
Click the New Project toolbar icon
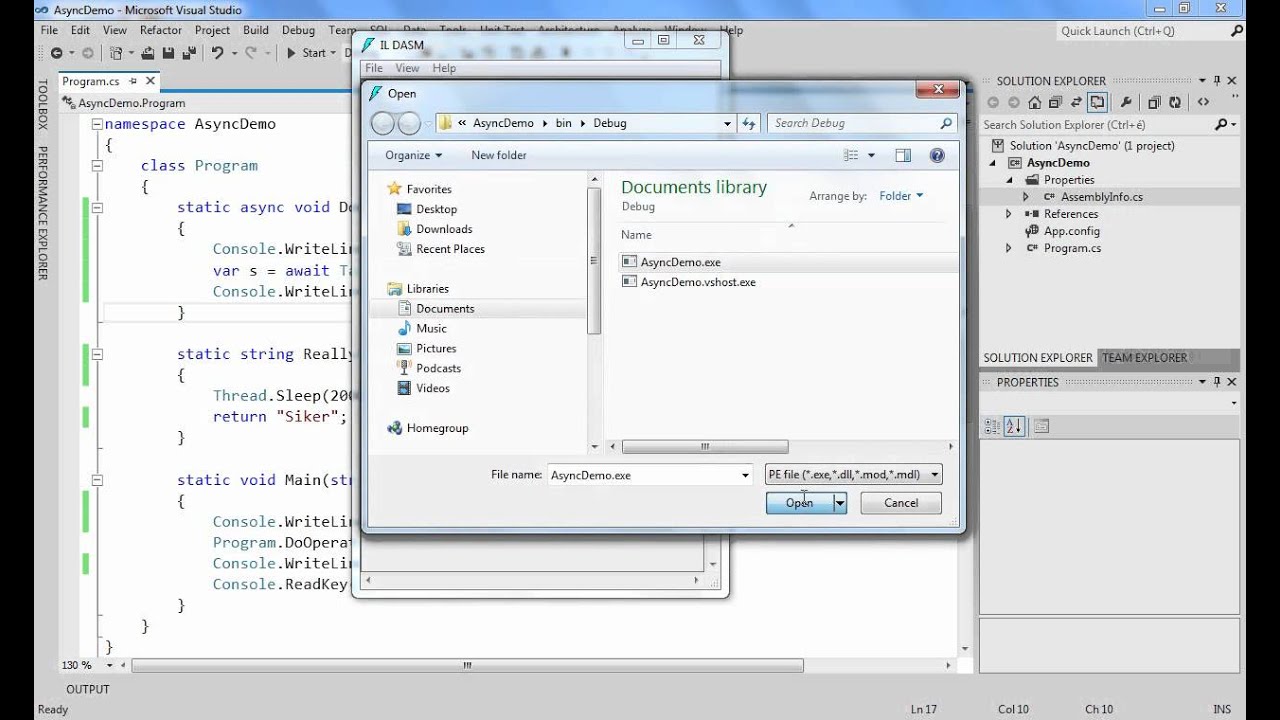click(x=117, y=53)
